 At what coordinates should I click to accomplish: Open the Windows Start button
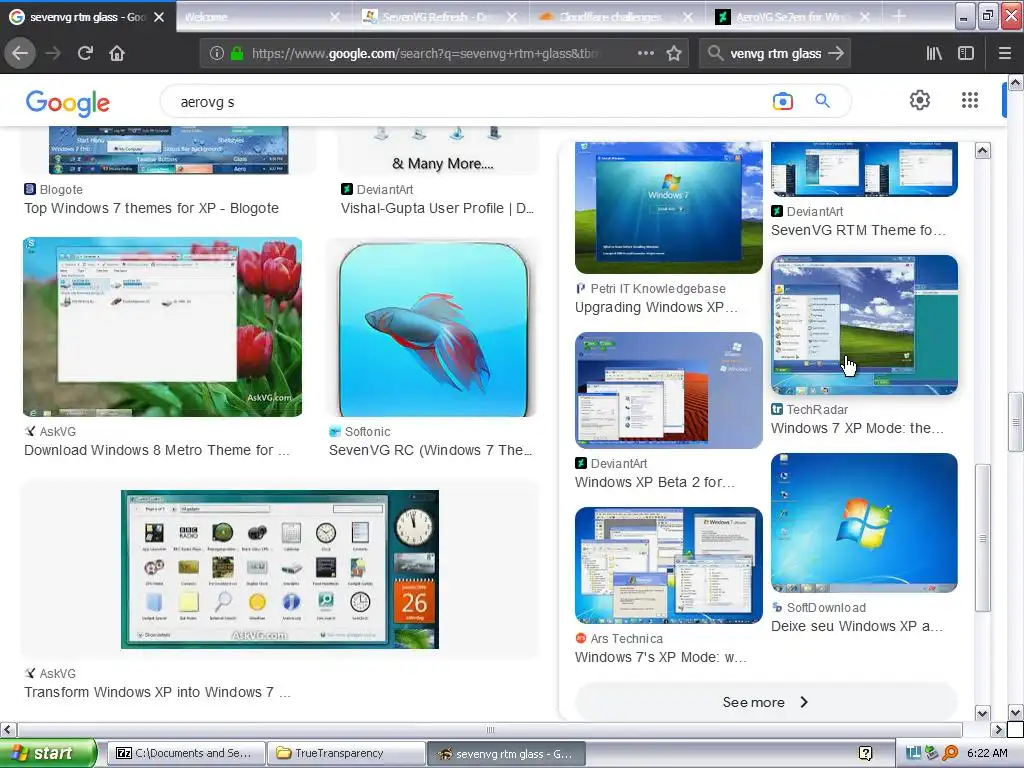pos(48,753)
